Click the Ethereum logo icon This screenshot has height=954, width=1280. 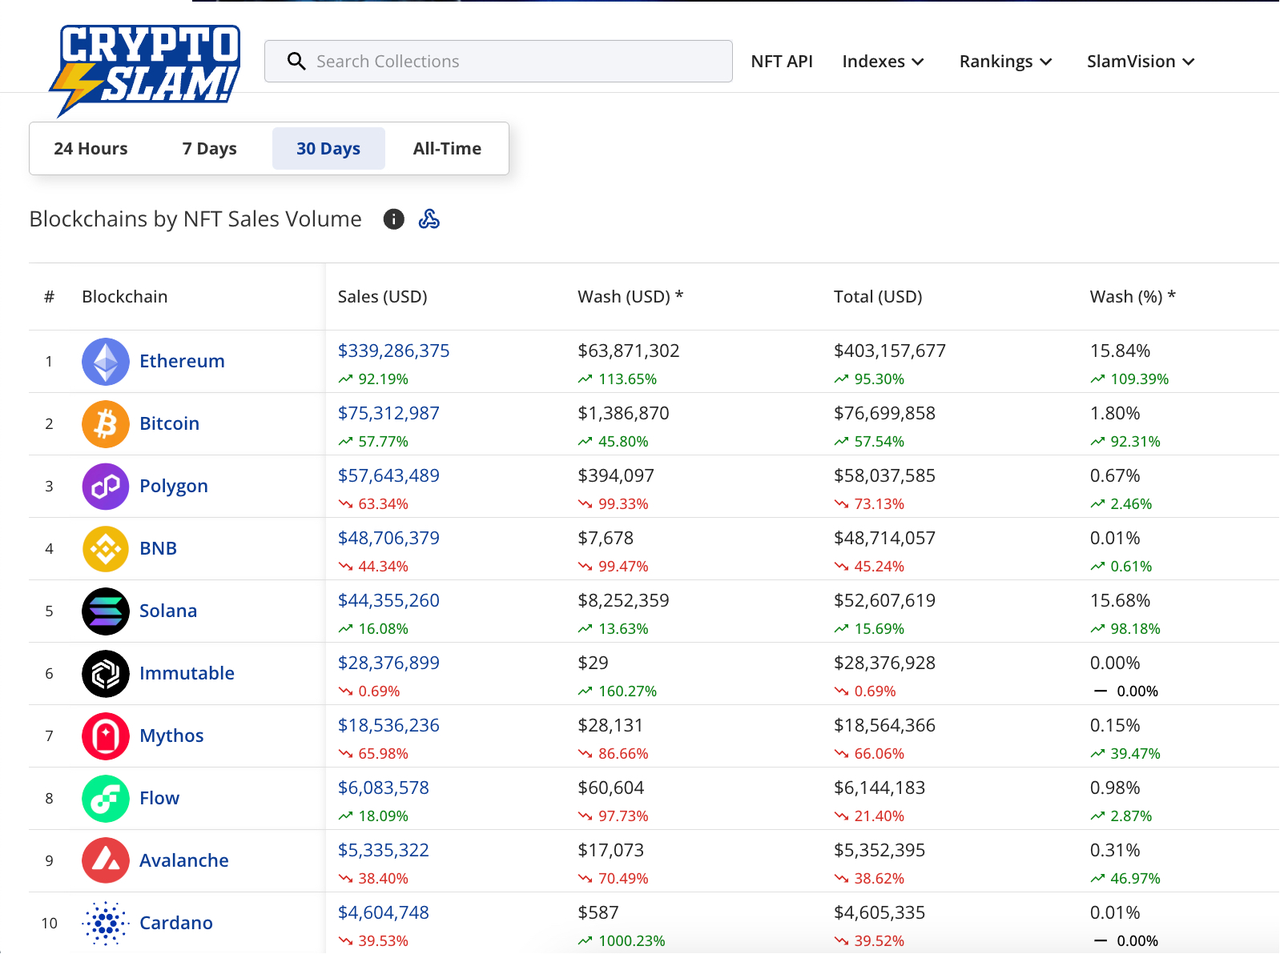tap(105, 361)
